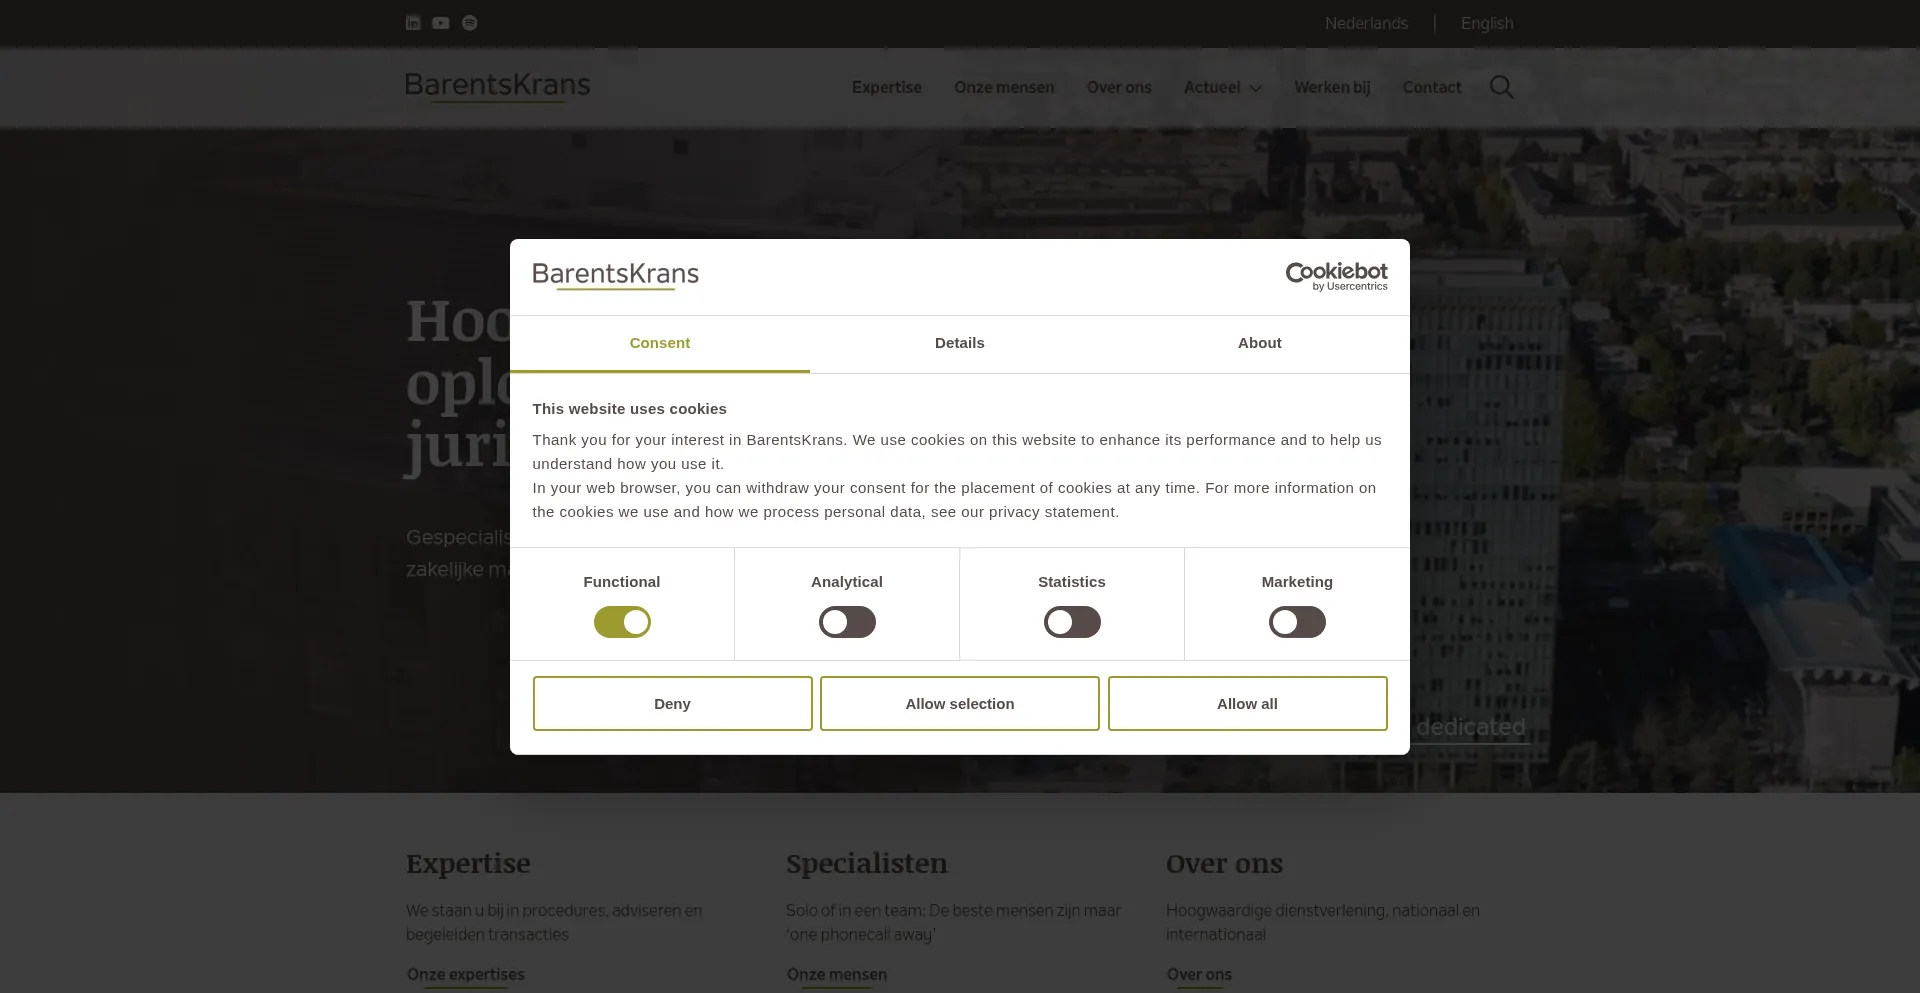Click the Specialisten section heading
This screenshot has height=993, width=1920.
[867, 864]
